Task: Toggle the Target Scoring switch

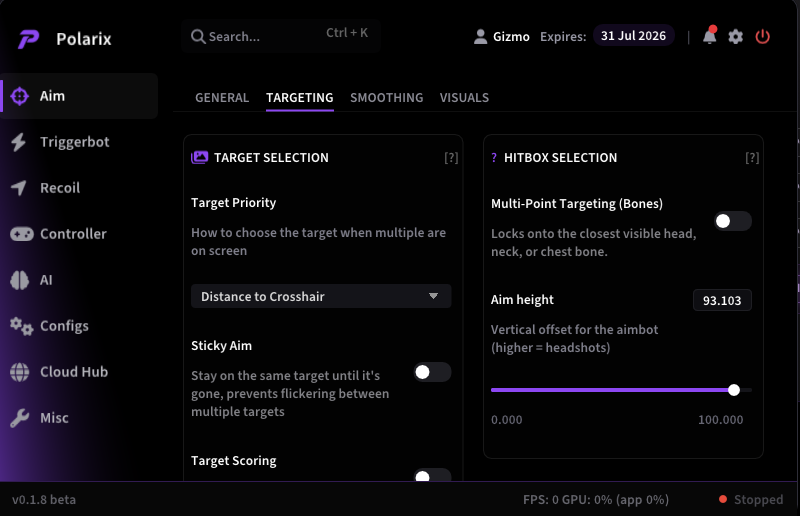Action: coord(432,475)
